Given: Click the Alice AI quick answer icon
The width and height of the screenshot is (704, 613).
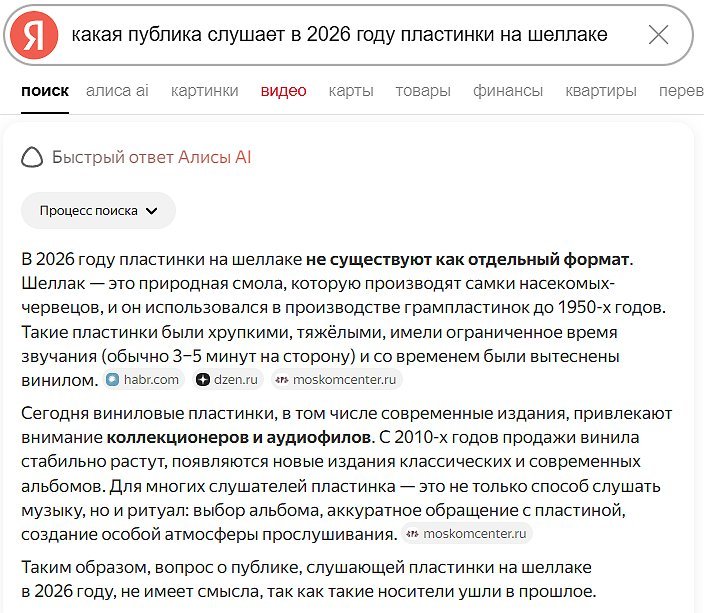Looking at the screenshot, I should point(32,157).
